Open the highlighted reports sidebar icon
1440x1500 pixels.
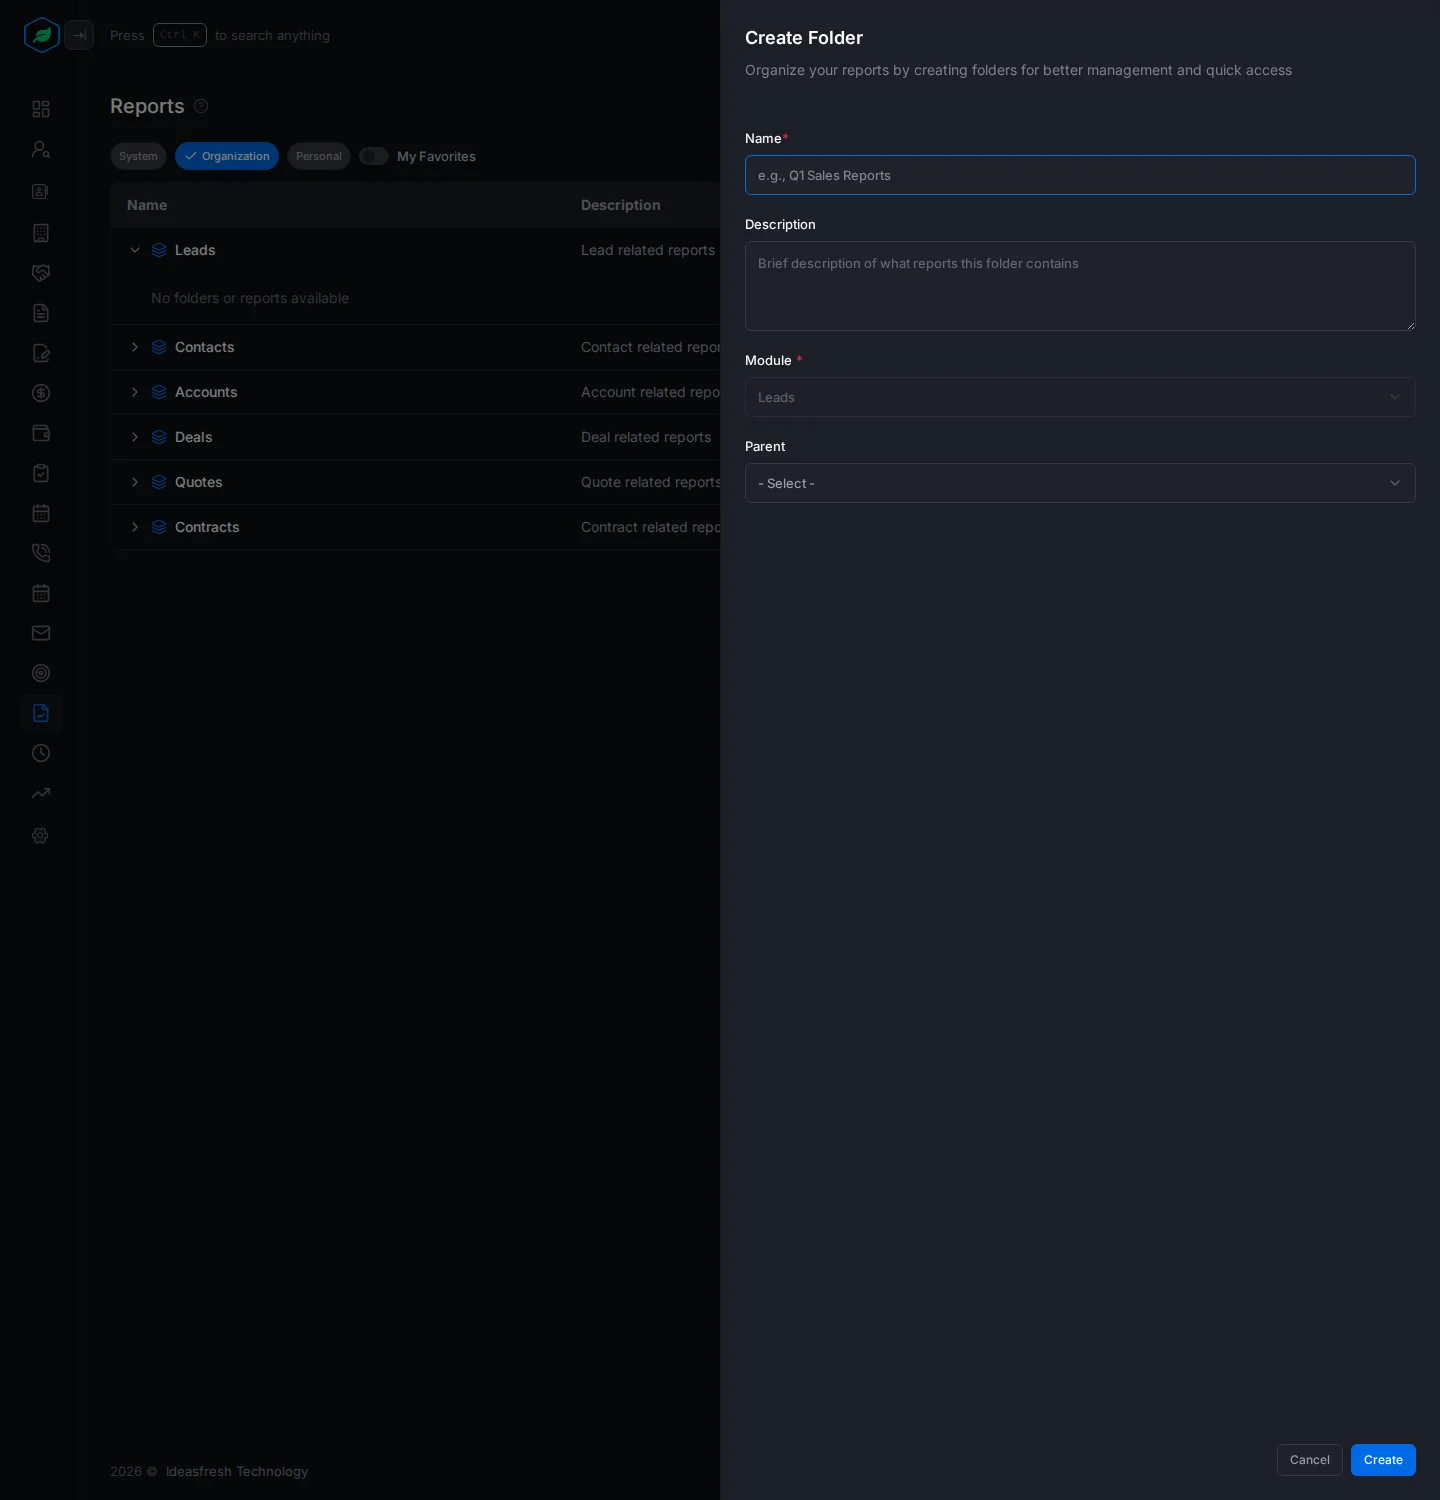pos(41,713)
